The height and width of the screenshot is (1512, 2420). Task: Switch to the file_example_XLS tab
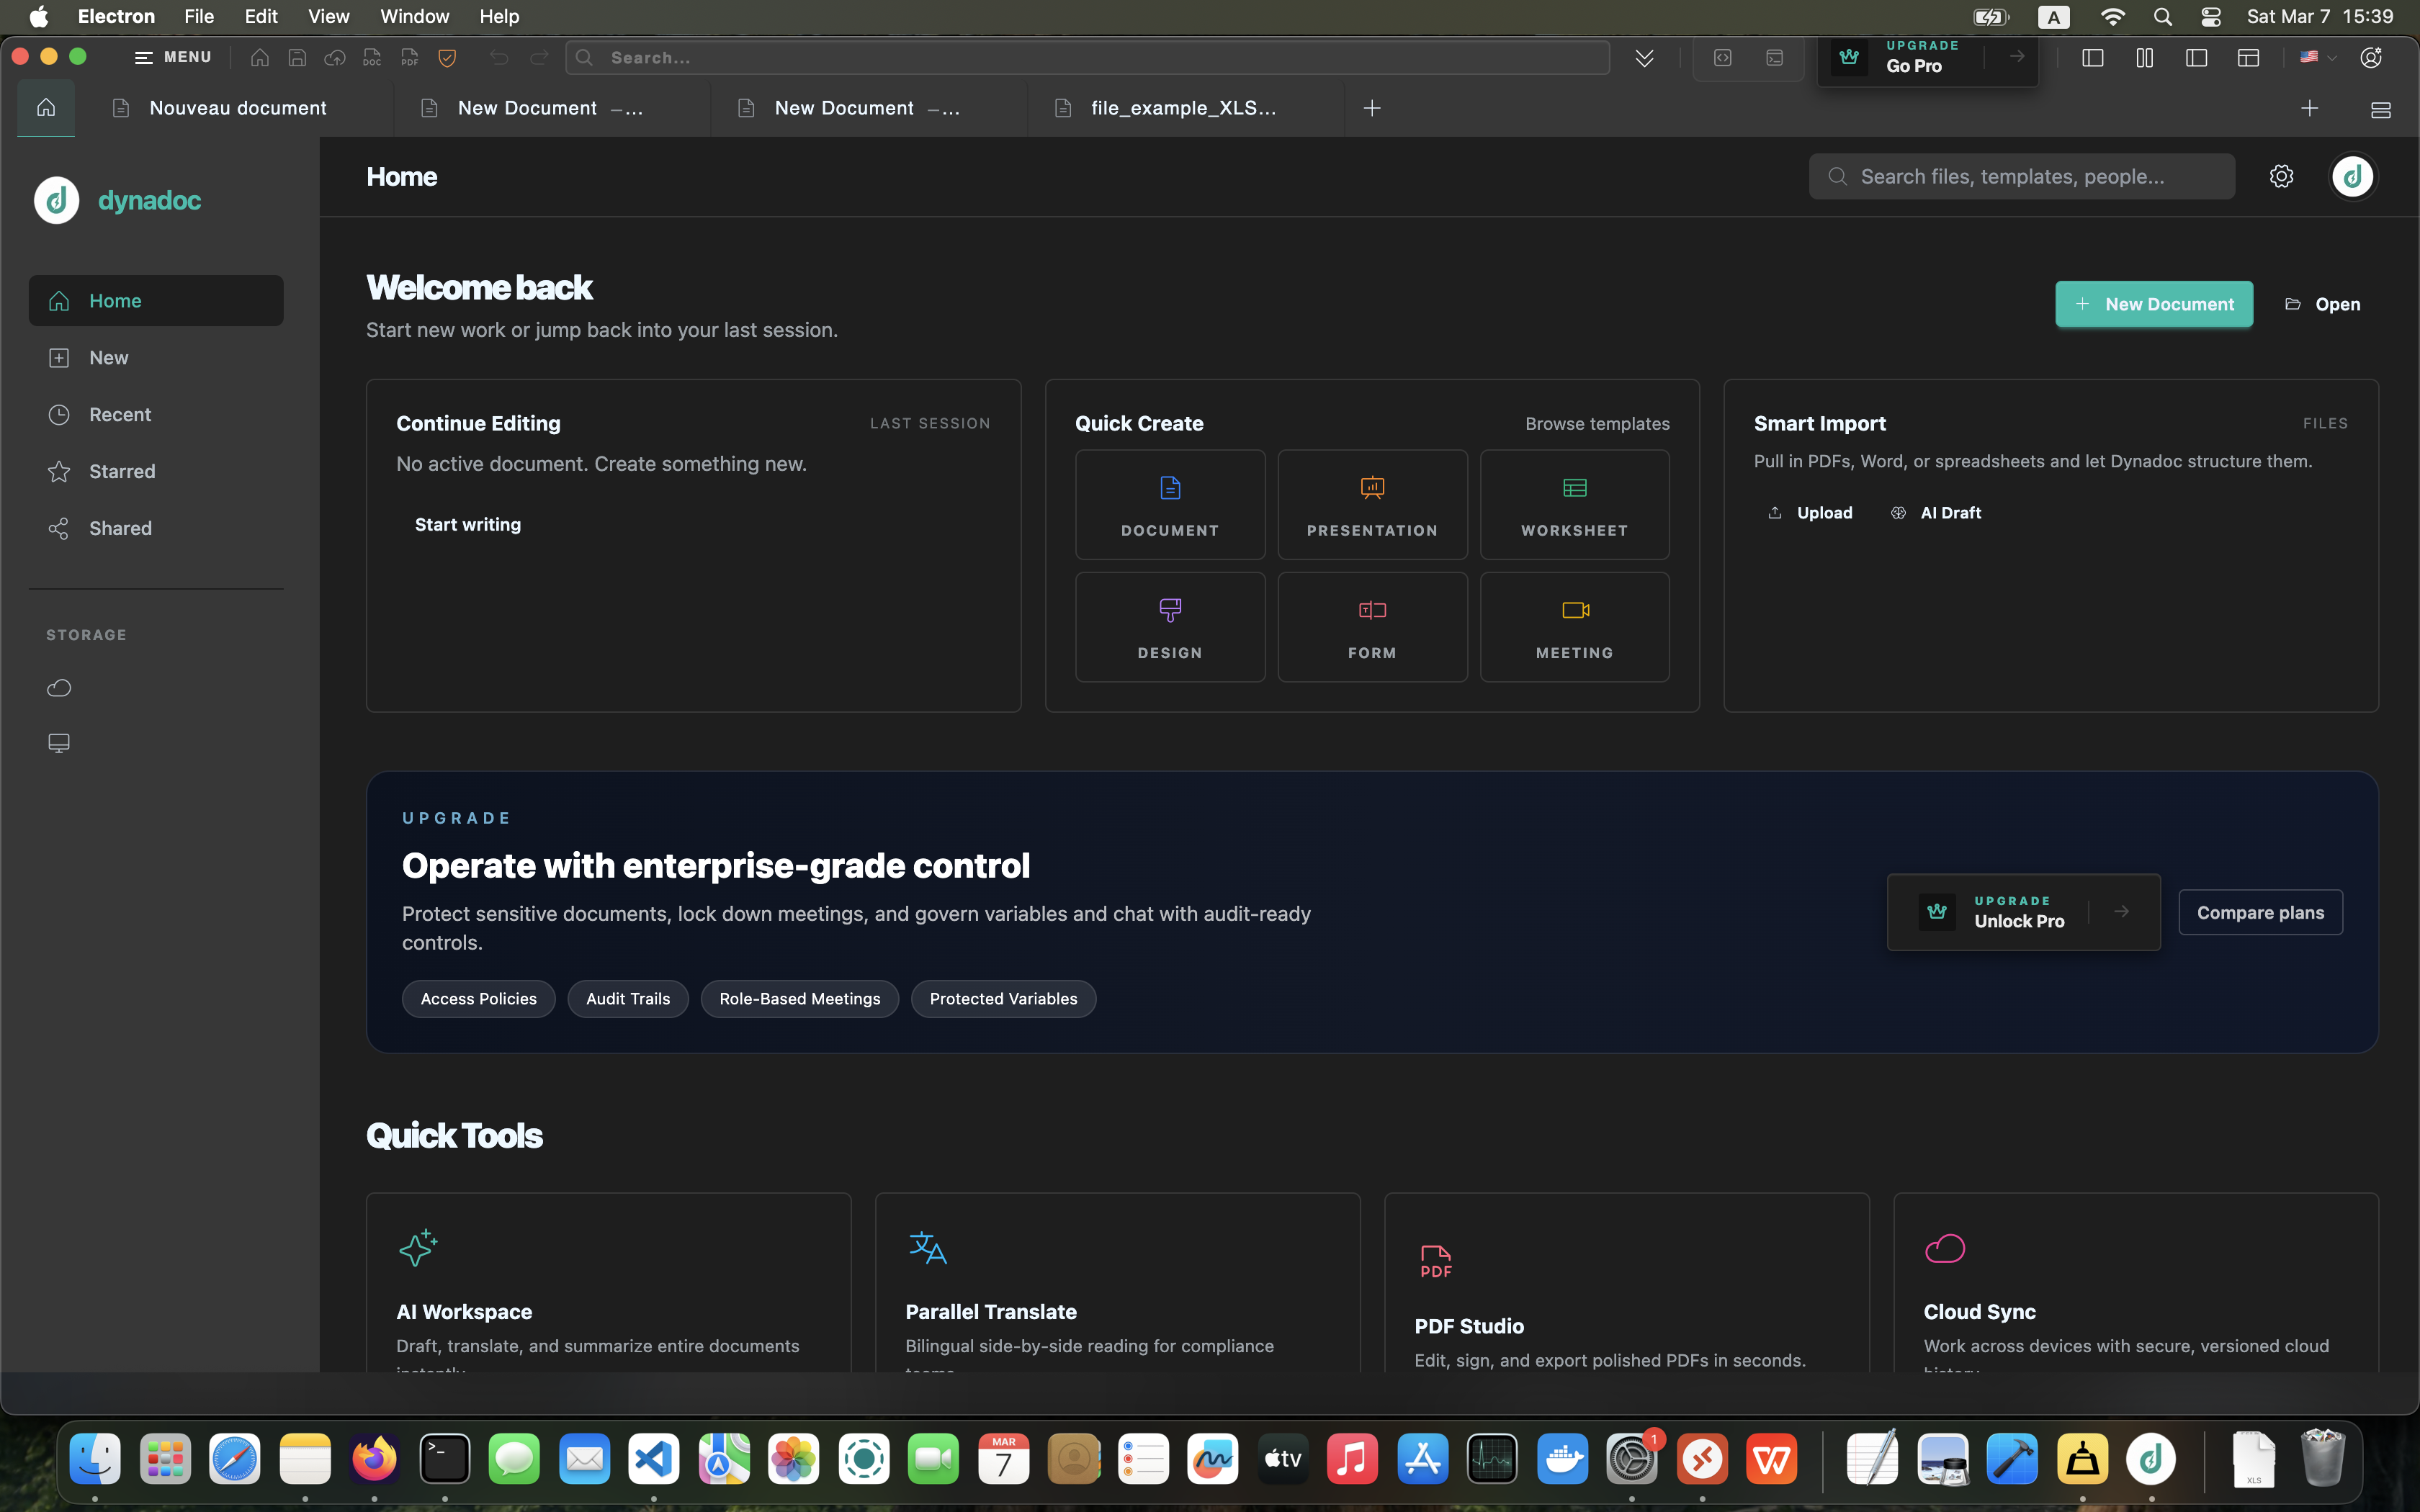coord(1180,107)
